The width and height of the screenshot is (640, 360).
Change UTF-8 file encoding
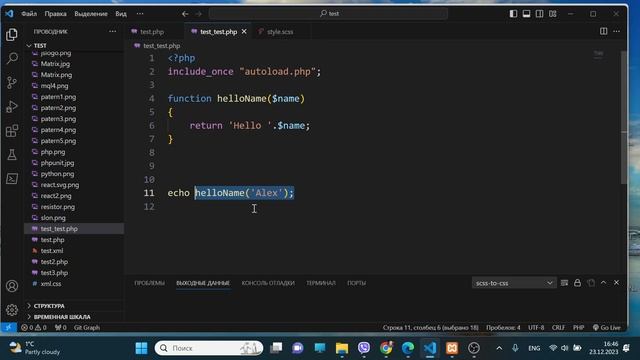click(536, 327)
